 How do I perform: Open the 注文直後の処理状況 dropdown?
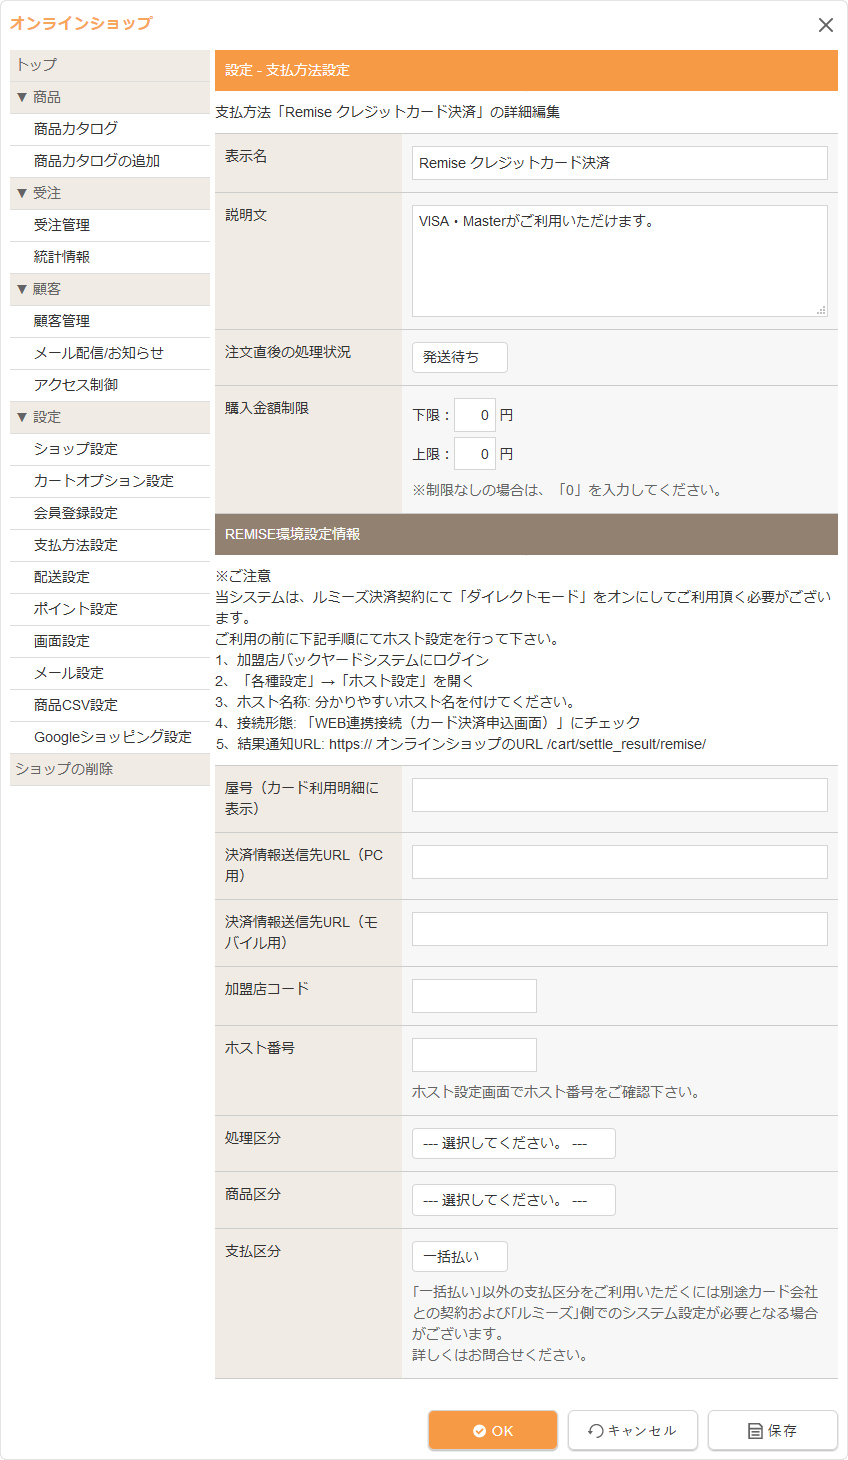[459, 357]
